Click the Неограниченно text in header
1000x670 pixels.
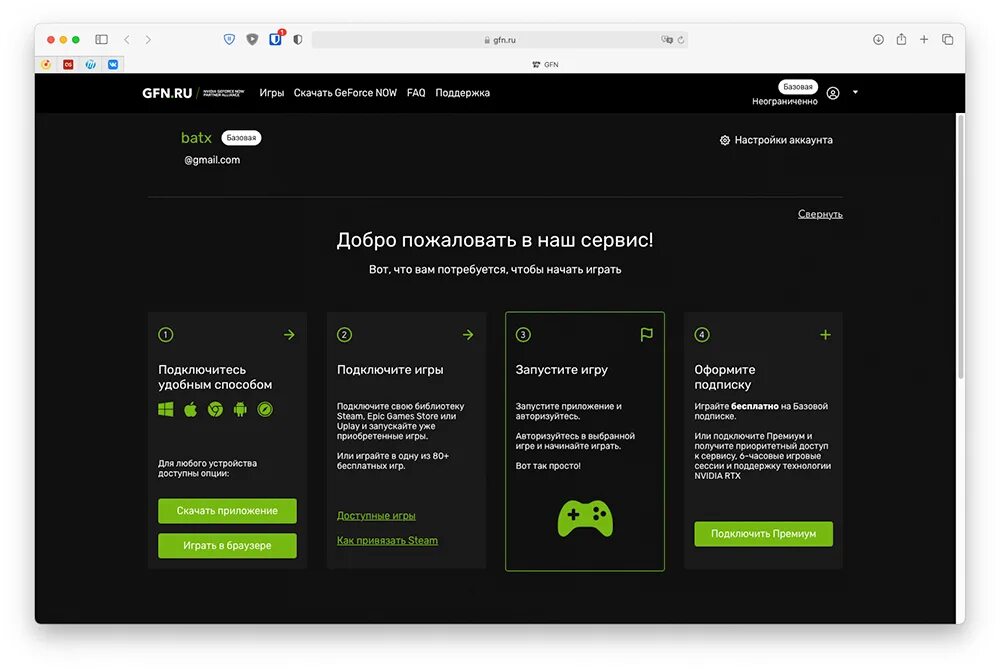pyautogui.click(x=784, y=101)
